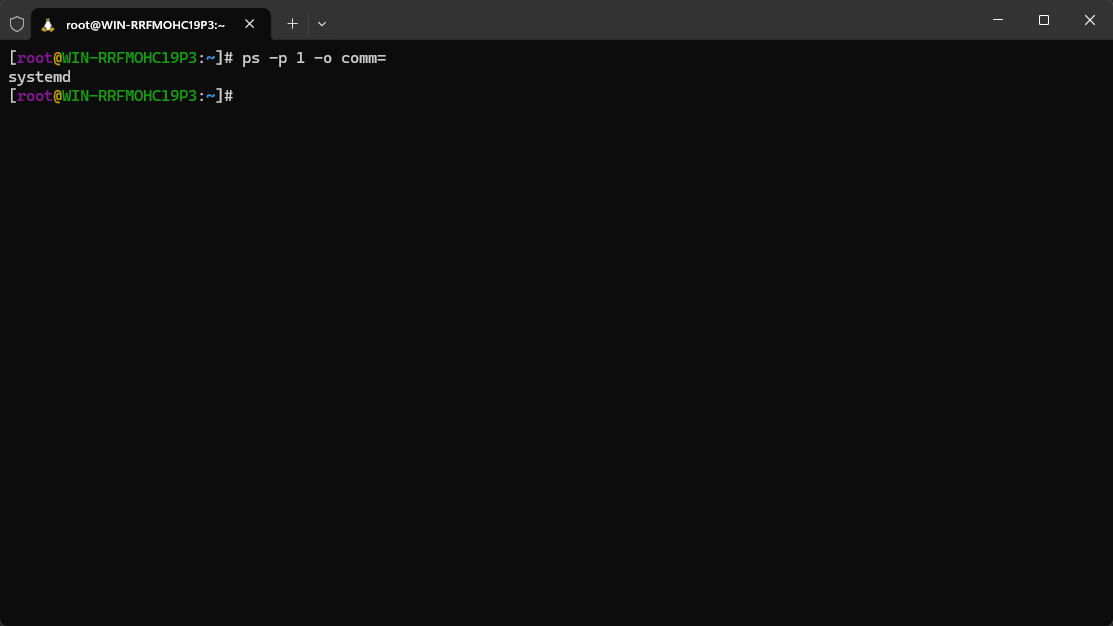The width and height of the screenshot is (1113, 626).
Task: Expand the terminal profiles dropdown chevron
Action: (x=322, y=23)
